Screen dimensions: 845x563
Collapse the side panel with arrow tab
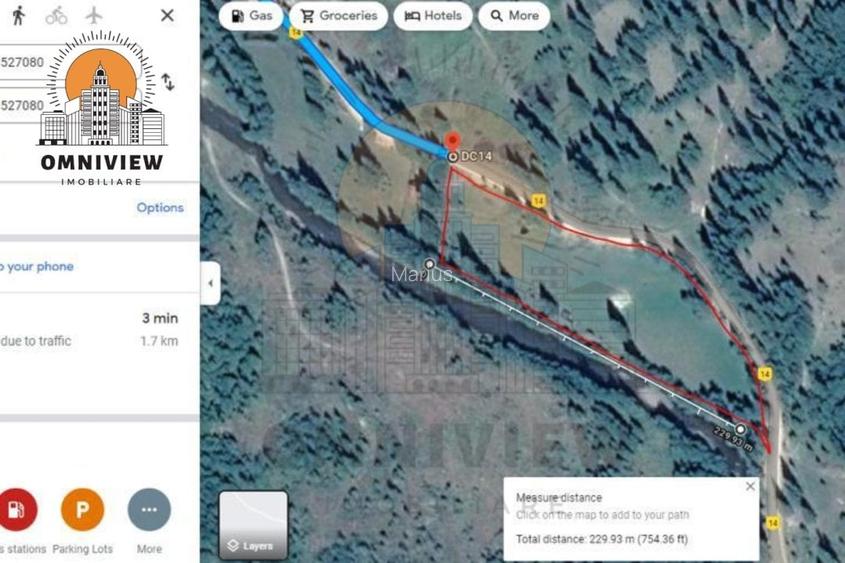click(x=210, y=283)
